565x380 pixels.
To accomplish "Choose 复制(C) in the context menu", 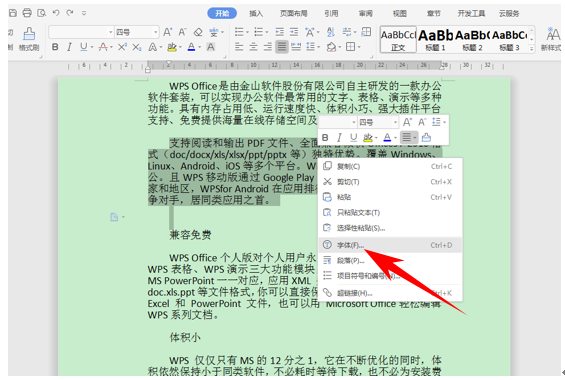I will point(390,166).
